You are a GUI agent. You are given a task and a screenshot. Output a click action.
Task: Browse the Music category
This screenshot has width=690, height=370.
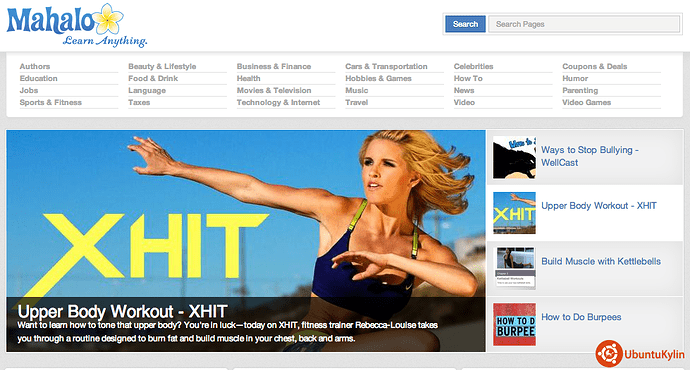tap(356, 90)
